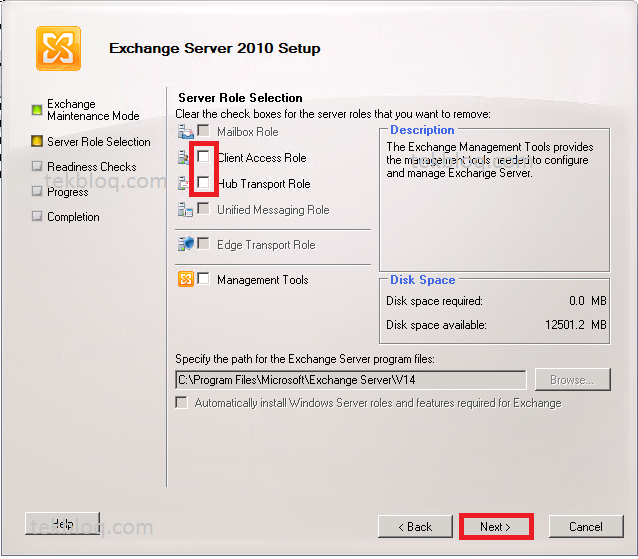This screenshot has width=638, height=559.
Task: Open Help for setup
Action: pyautogui.click(x=62, y=524)
